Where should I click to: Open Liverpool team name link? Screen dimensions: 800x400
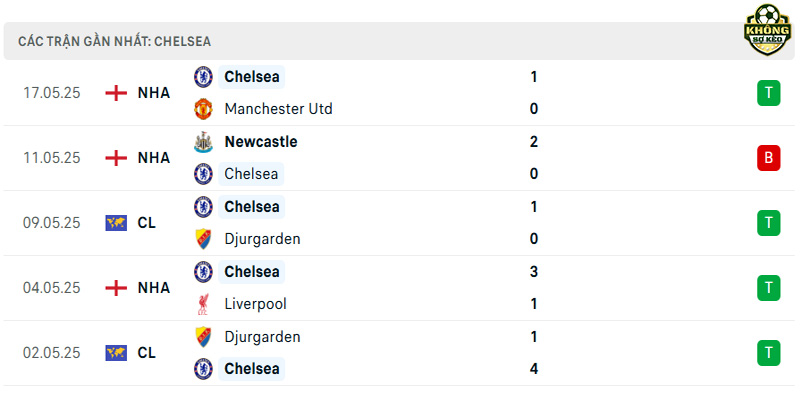(256, 304)
